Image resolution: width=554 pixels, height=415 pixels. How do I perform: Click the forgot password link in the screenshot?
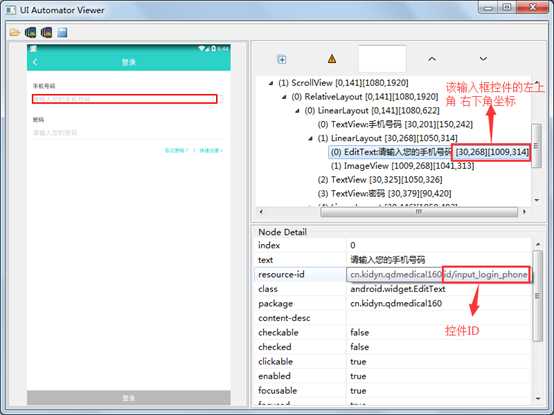click(x=177, y=150)
